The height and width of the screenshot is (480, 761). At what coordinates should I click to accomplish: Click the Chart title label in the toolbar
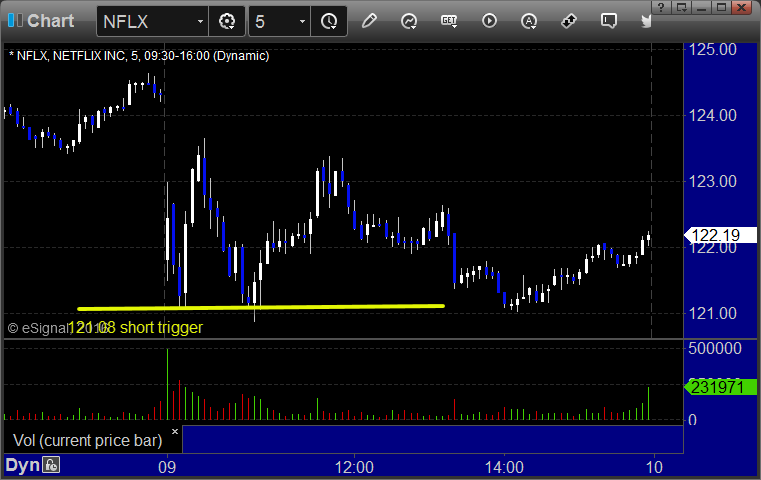click(x=50, y=21)
